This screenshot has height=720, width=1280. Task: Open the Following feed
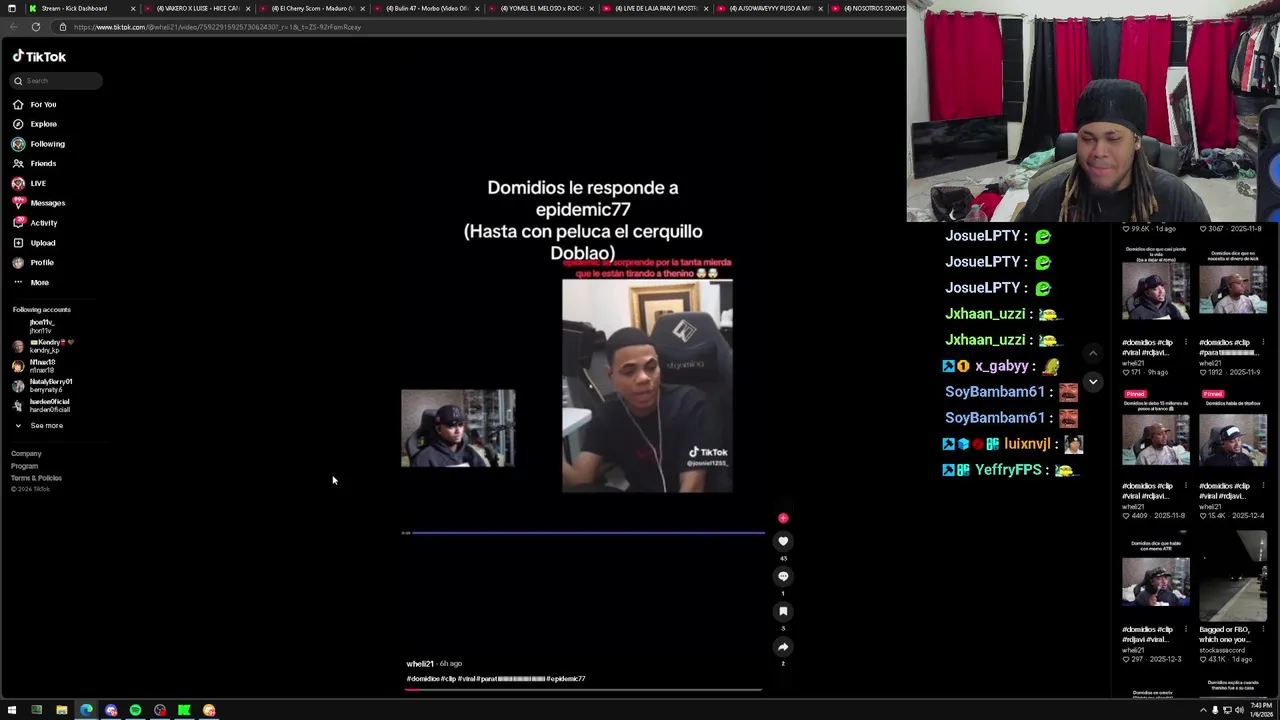pyautogui.click(x=47, y=144)
